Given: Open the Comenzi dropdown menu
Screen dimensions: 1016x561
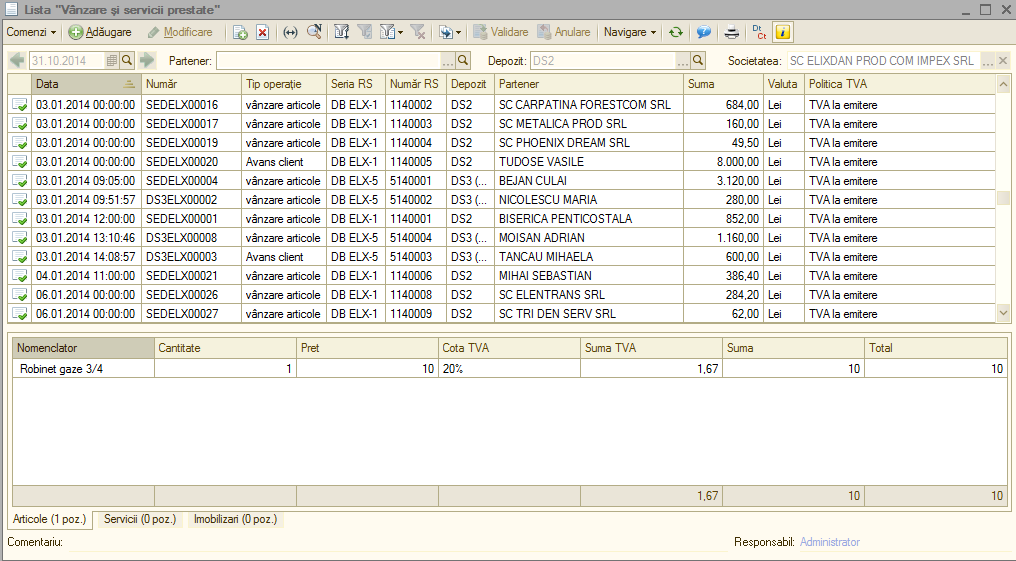Looking at the screenshot, I should (31, 32).
